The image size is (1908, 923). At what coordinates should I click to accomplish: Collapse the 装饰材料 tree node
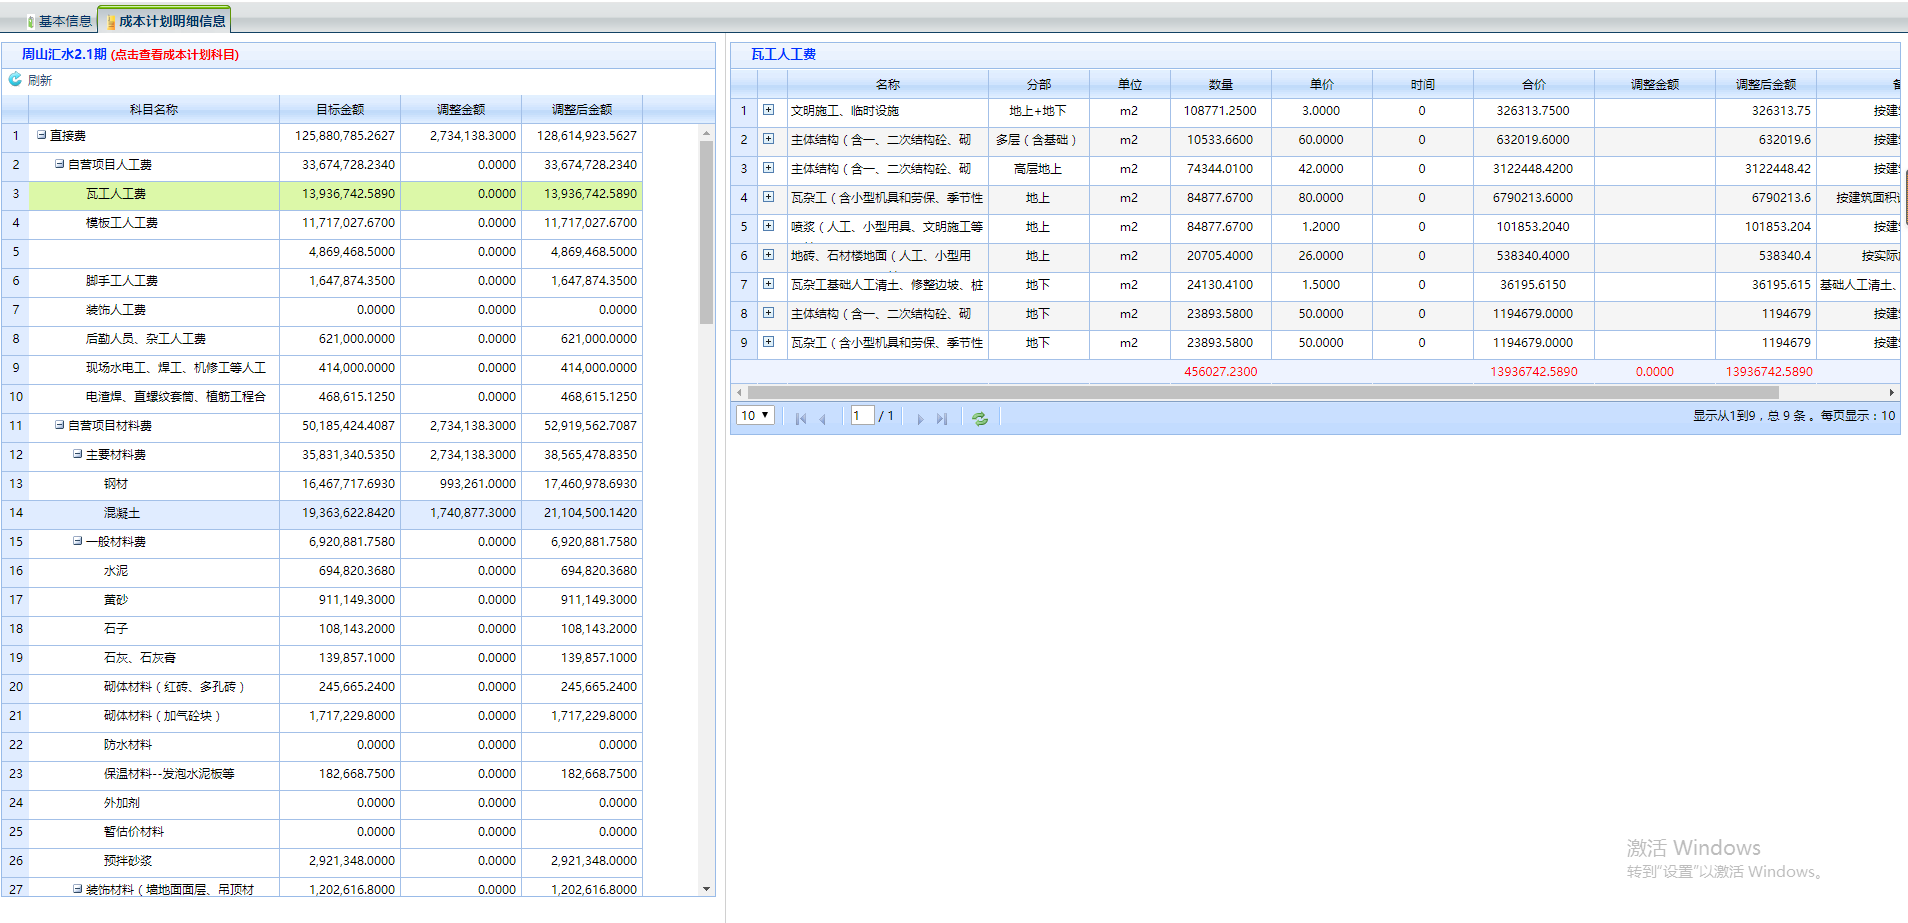coord(77,889)
